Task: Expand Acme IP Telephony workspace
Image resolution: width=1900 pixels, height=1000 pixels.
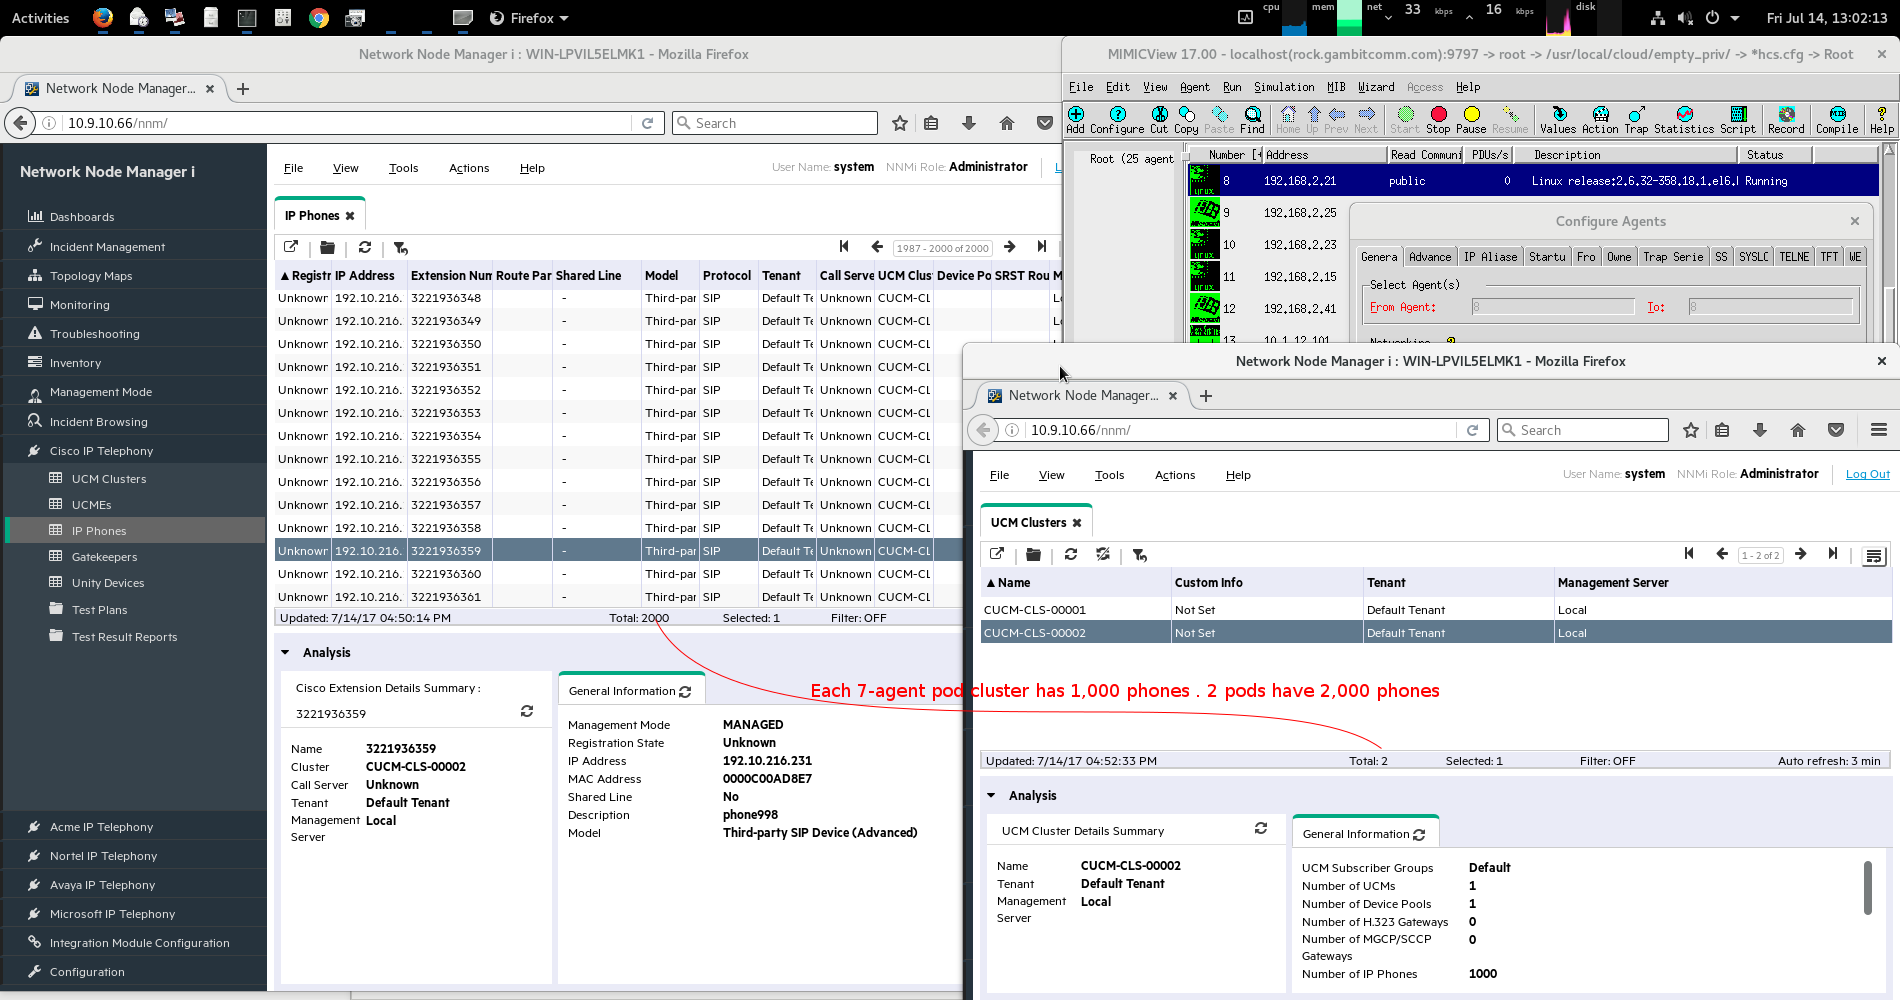Action: [101, 827]
